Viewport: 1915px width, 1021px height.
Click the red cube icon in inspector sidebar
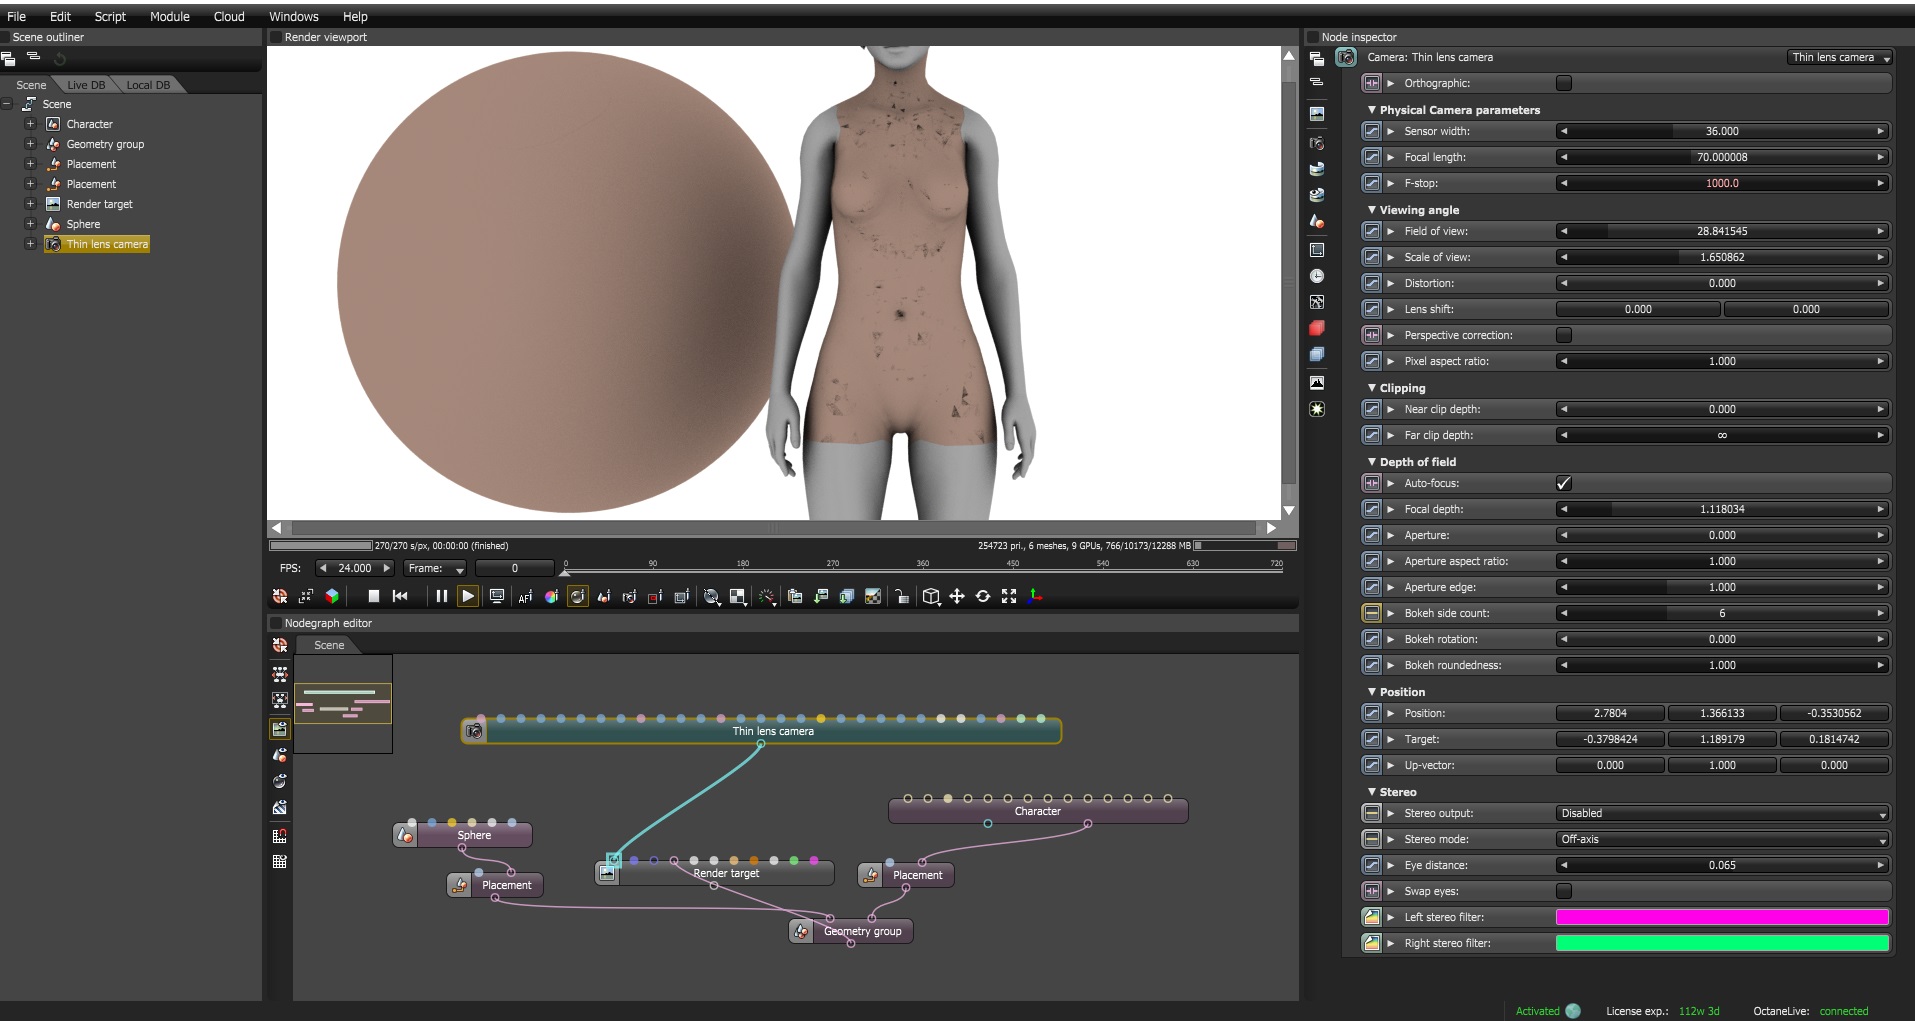click(x=1317, y=328)
